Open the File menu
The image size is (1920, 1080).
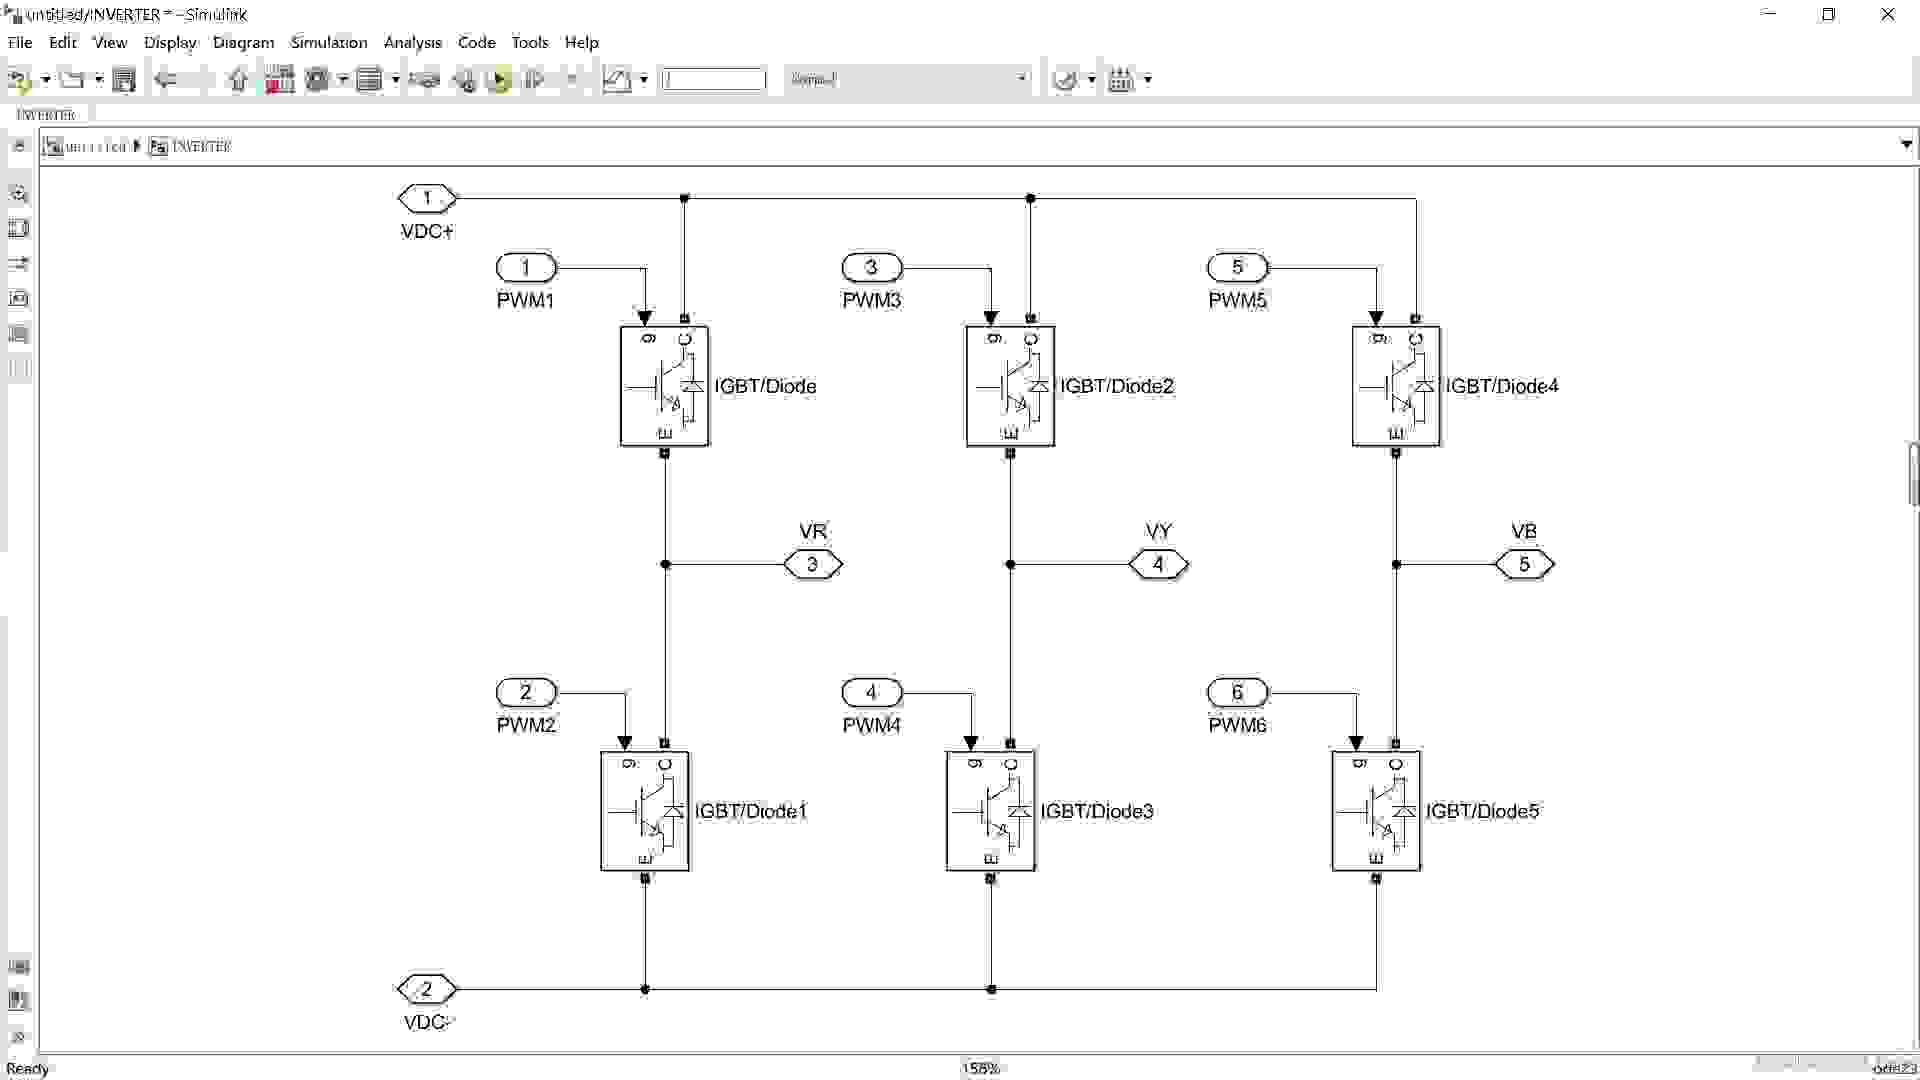click(x=20, y=42)
